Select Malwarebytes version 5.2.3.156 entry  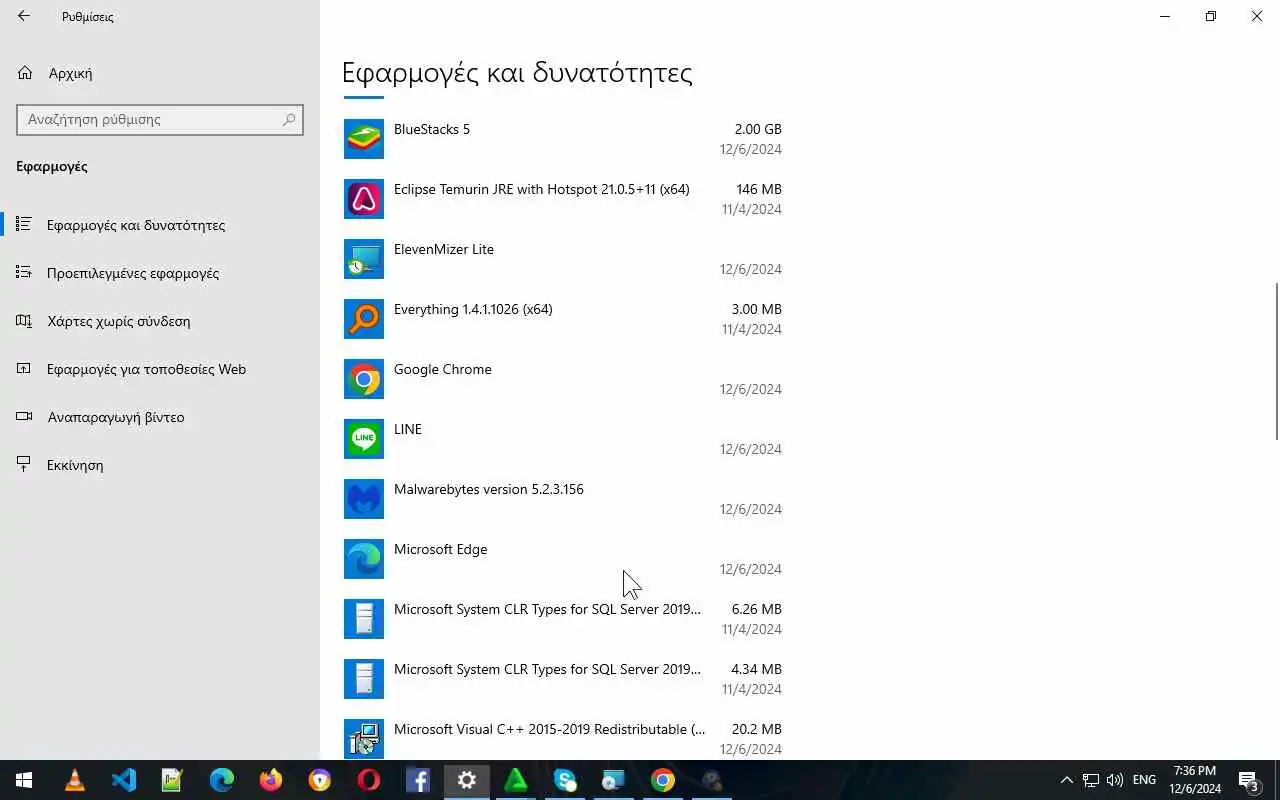click(489, 489)
